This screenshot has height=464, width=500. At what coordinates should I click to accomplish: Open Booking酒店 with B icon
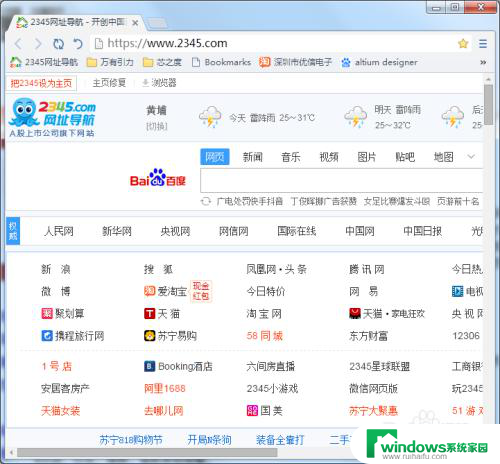(x=178, y=367)
